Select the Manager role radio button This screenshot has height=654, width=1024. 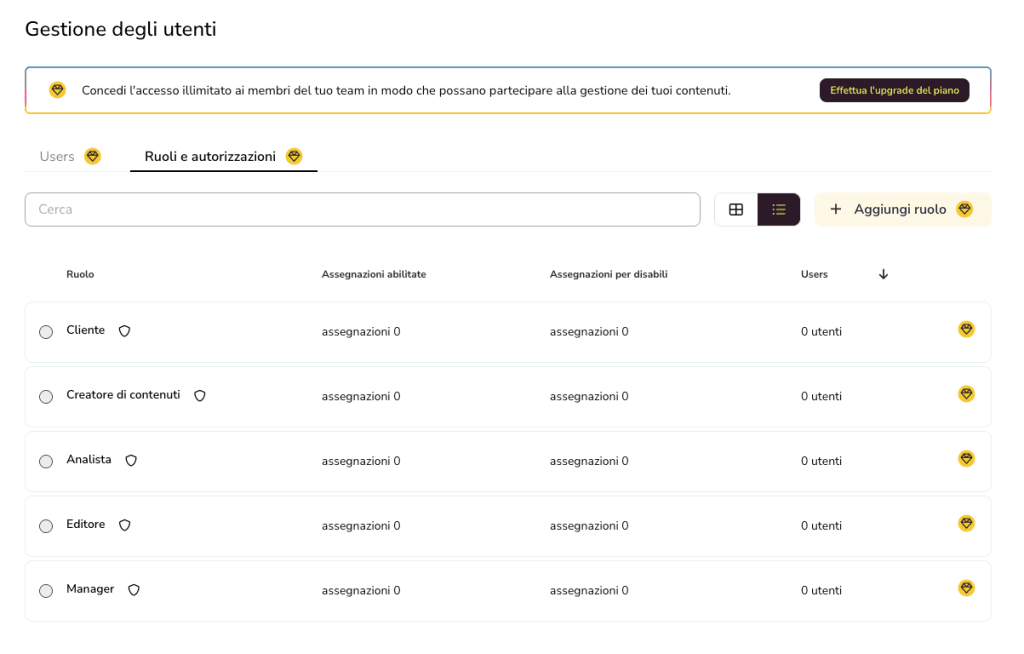tap(46, 591)
